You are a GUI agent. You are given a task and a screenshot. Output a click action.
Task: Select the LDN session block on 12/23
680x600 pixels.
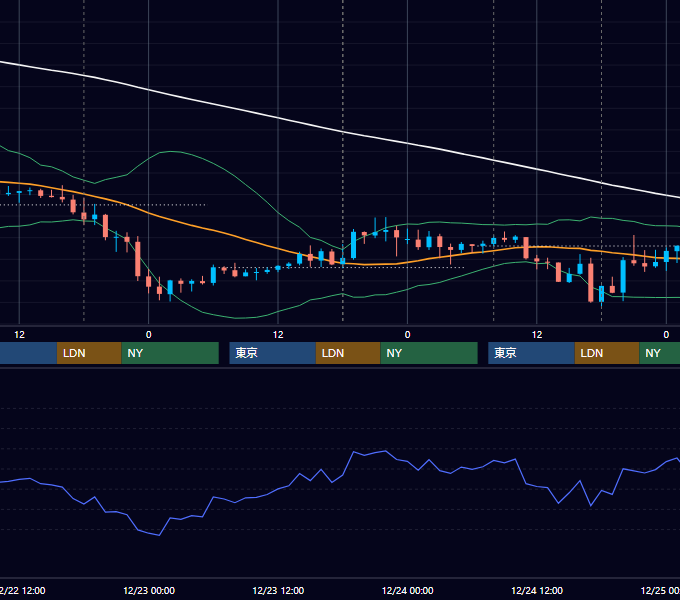click(x=348, y=353)
